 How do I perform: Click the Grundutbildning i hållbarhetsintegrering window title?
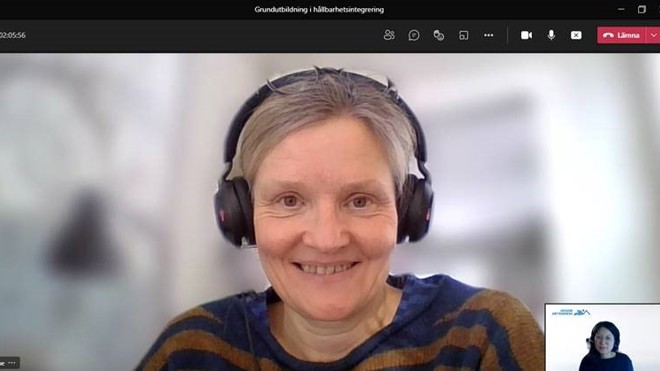319,9
